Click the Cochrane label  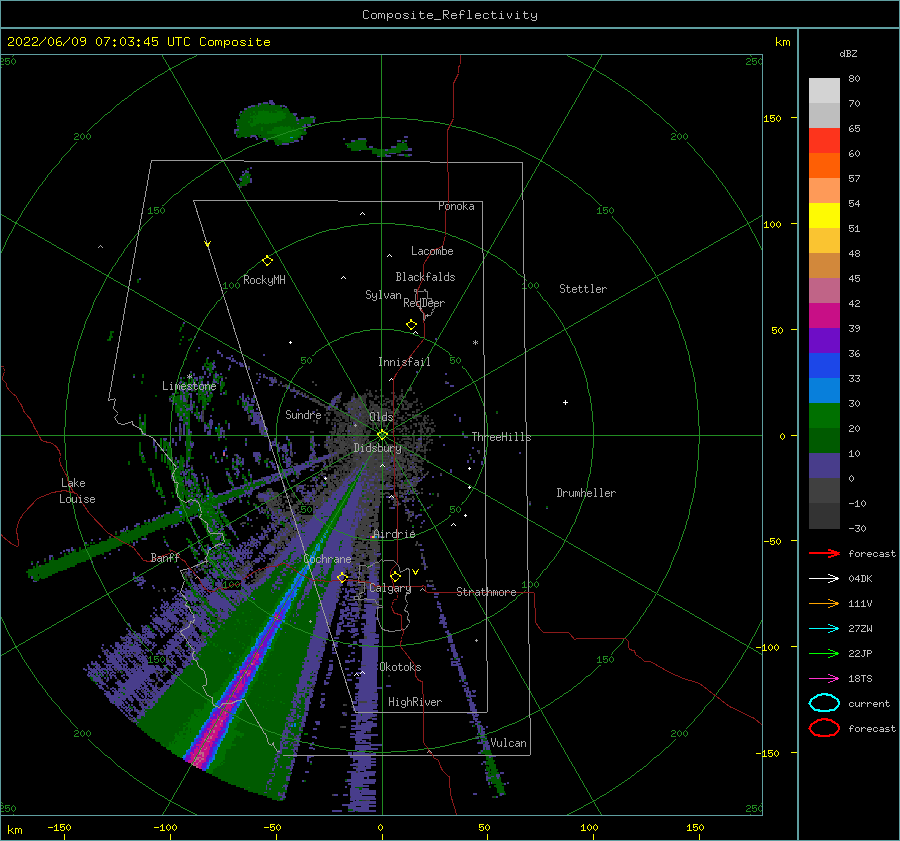pyautogui.click(x=327, y=559)
